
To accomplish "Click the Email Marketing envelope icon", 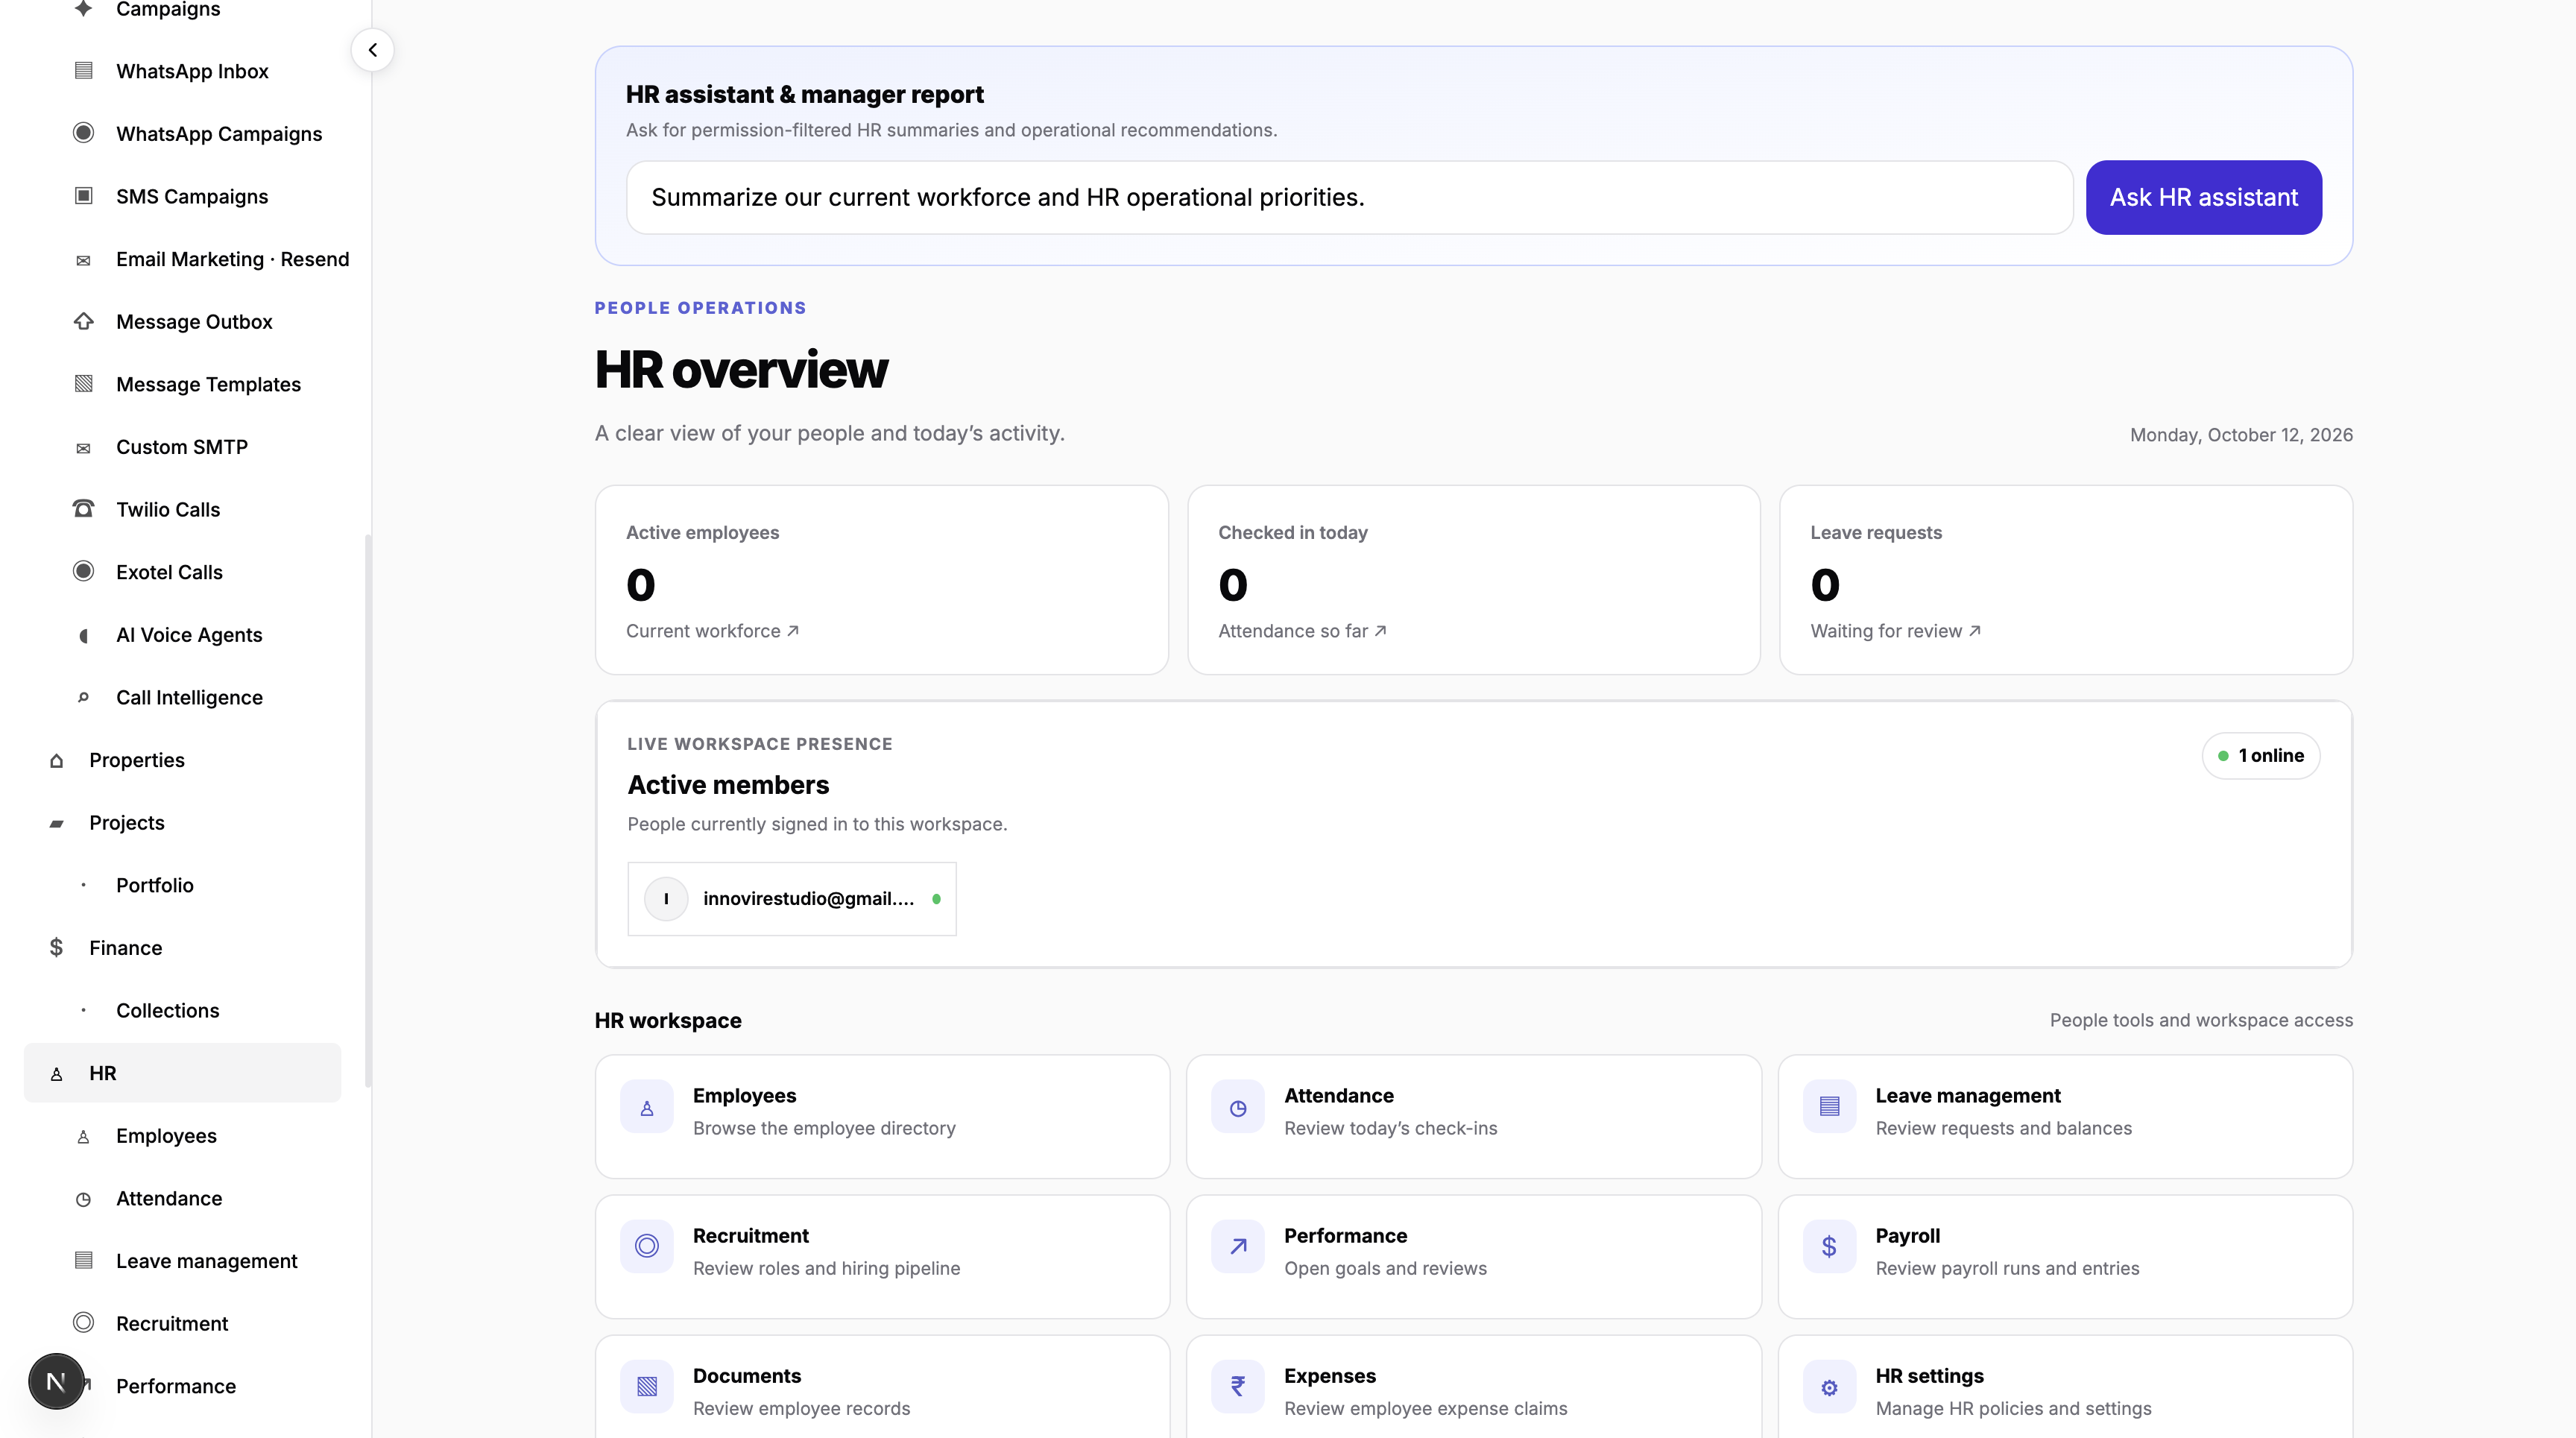I will tap(84, 260).
